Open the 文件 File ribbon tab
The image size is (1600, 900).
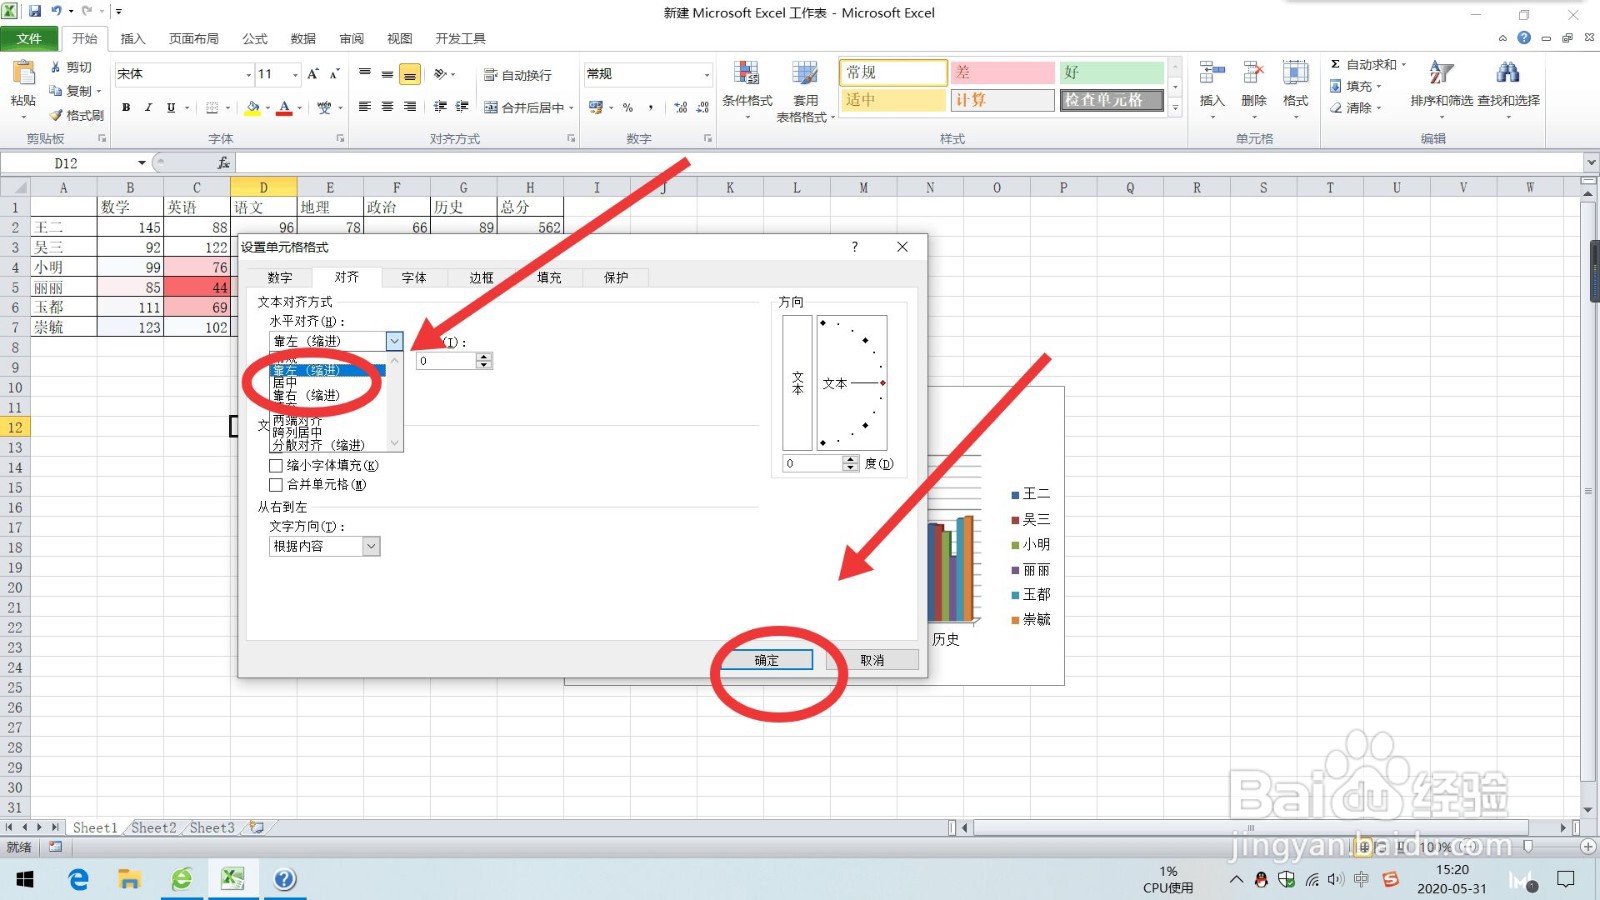[29, 38]
